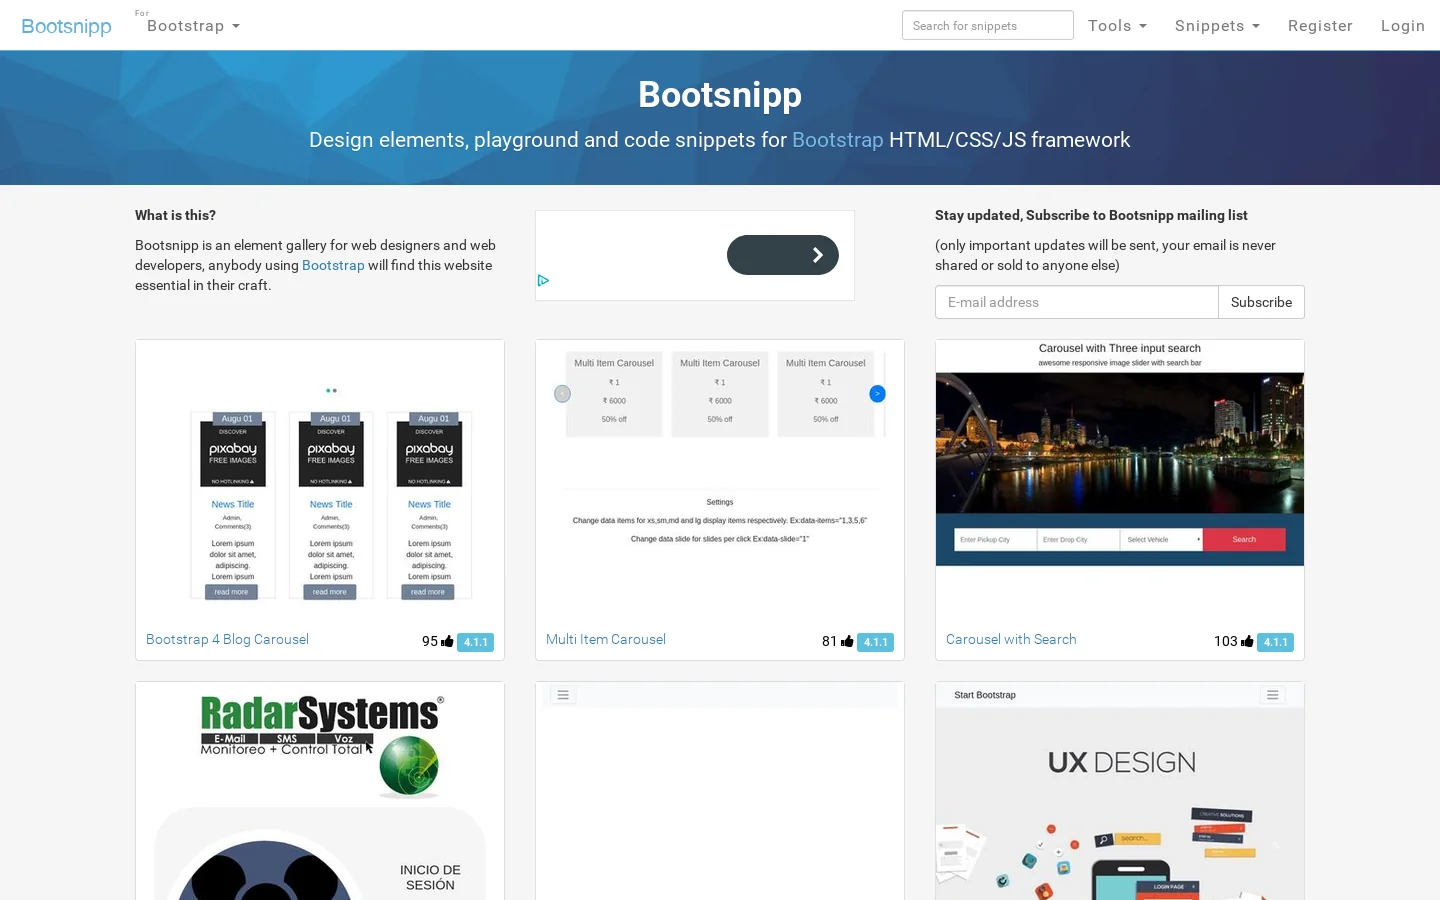Open the Register page
The height and width of the screenshot is (900, 1440).
click(x=1320, y=26)
